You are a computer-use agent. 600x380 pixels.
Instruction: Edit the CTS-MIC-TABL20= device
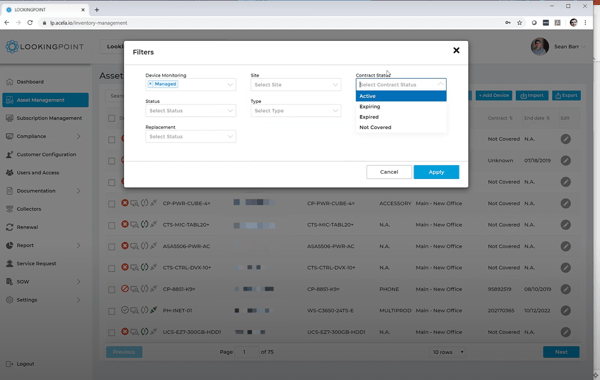coord(566,225)
